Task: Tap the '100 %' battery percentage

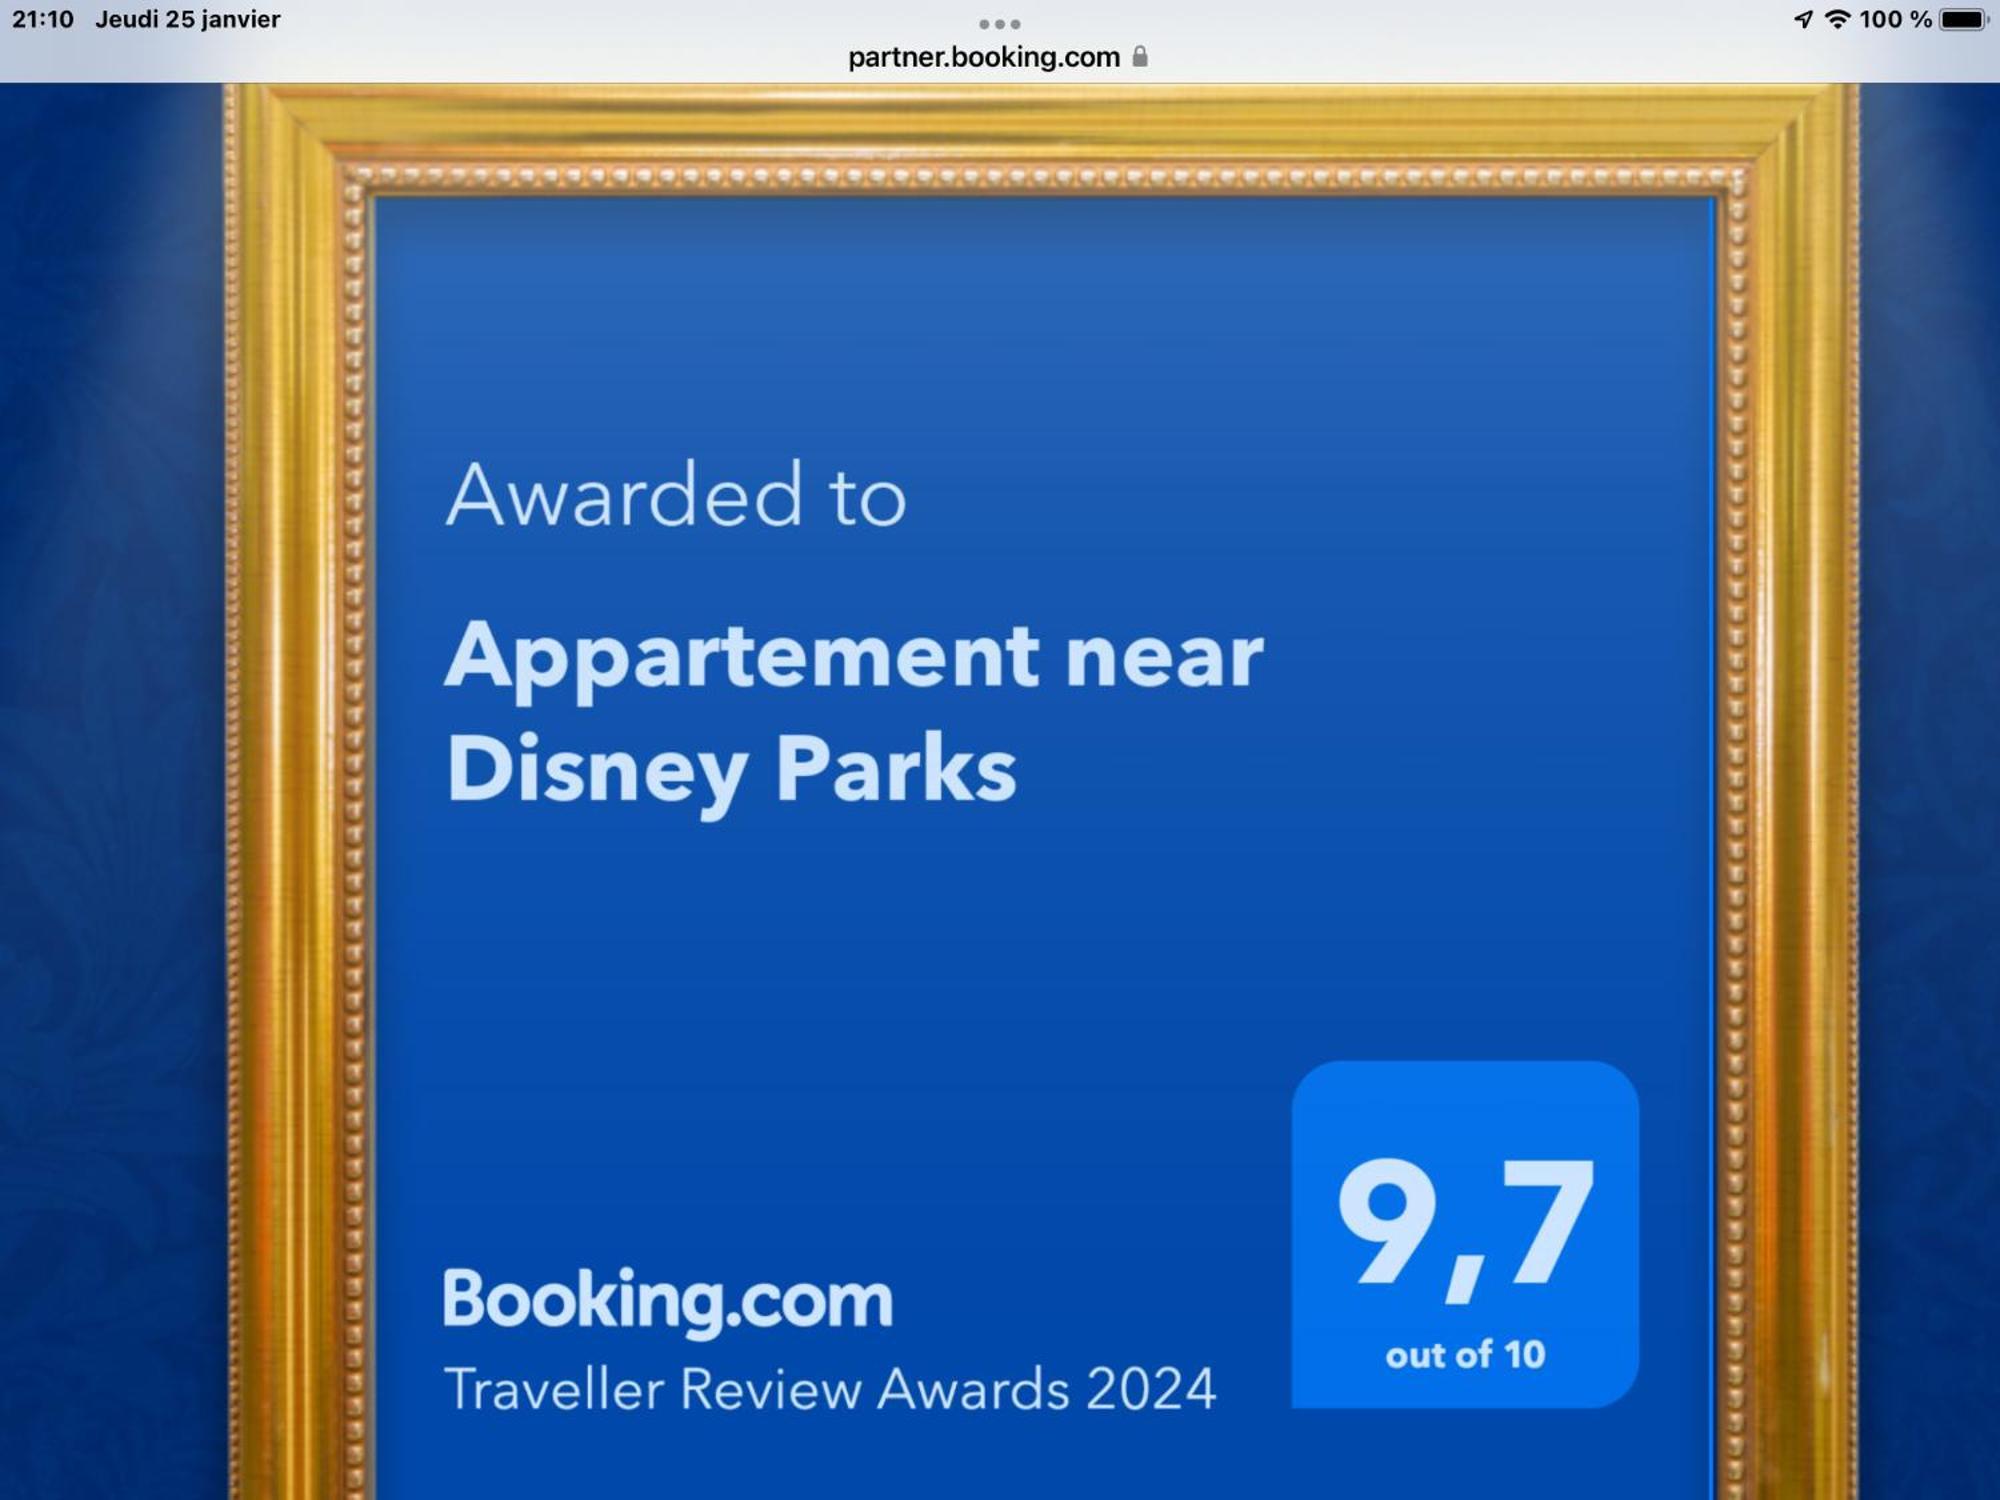Action: [1895, 19]
